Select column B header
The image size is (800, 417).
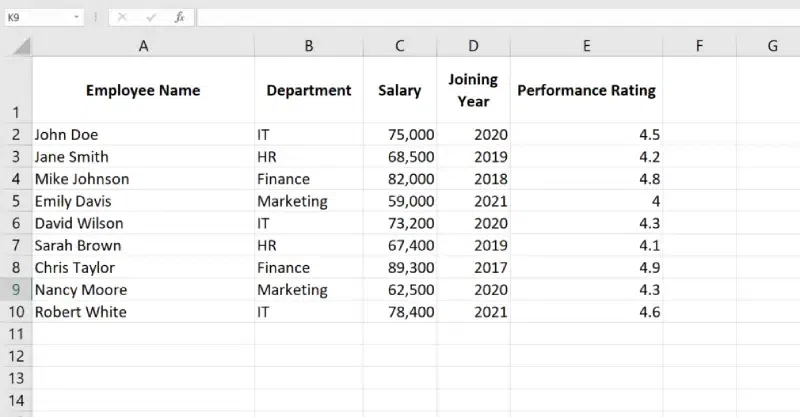309,46
